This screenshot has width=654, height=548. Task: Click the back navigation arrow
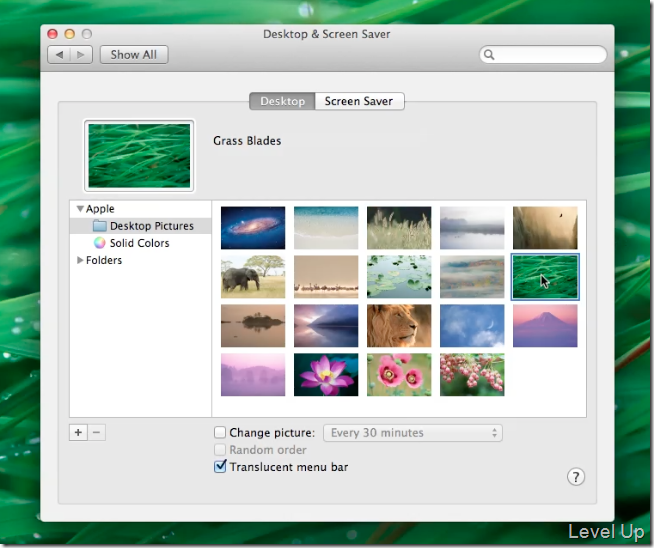coord(59,55)
